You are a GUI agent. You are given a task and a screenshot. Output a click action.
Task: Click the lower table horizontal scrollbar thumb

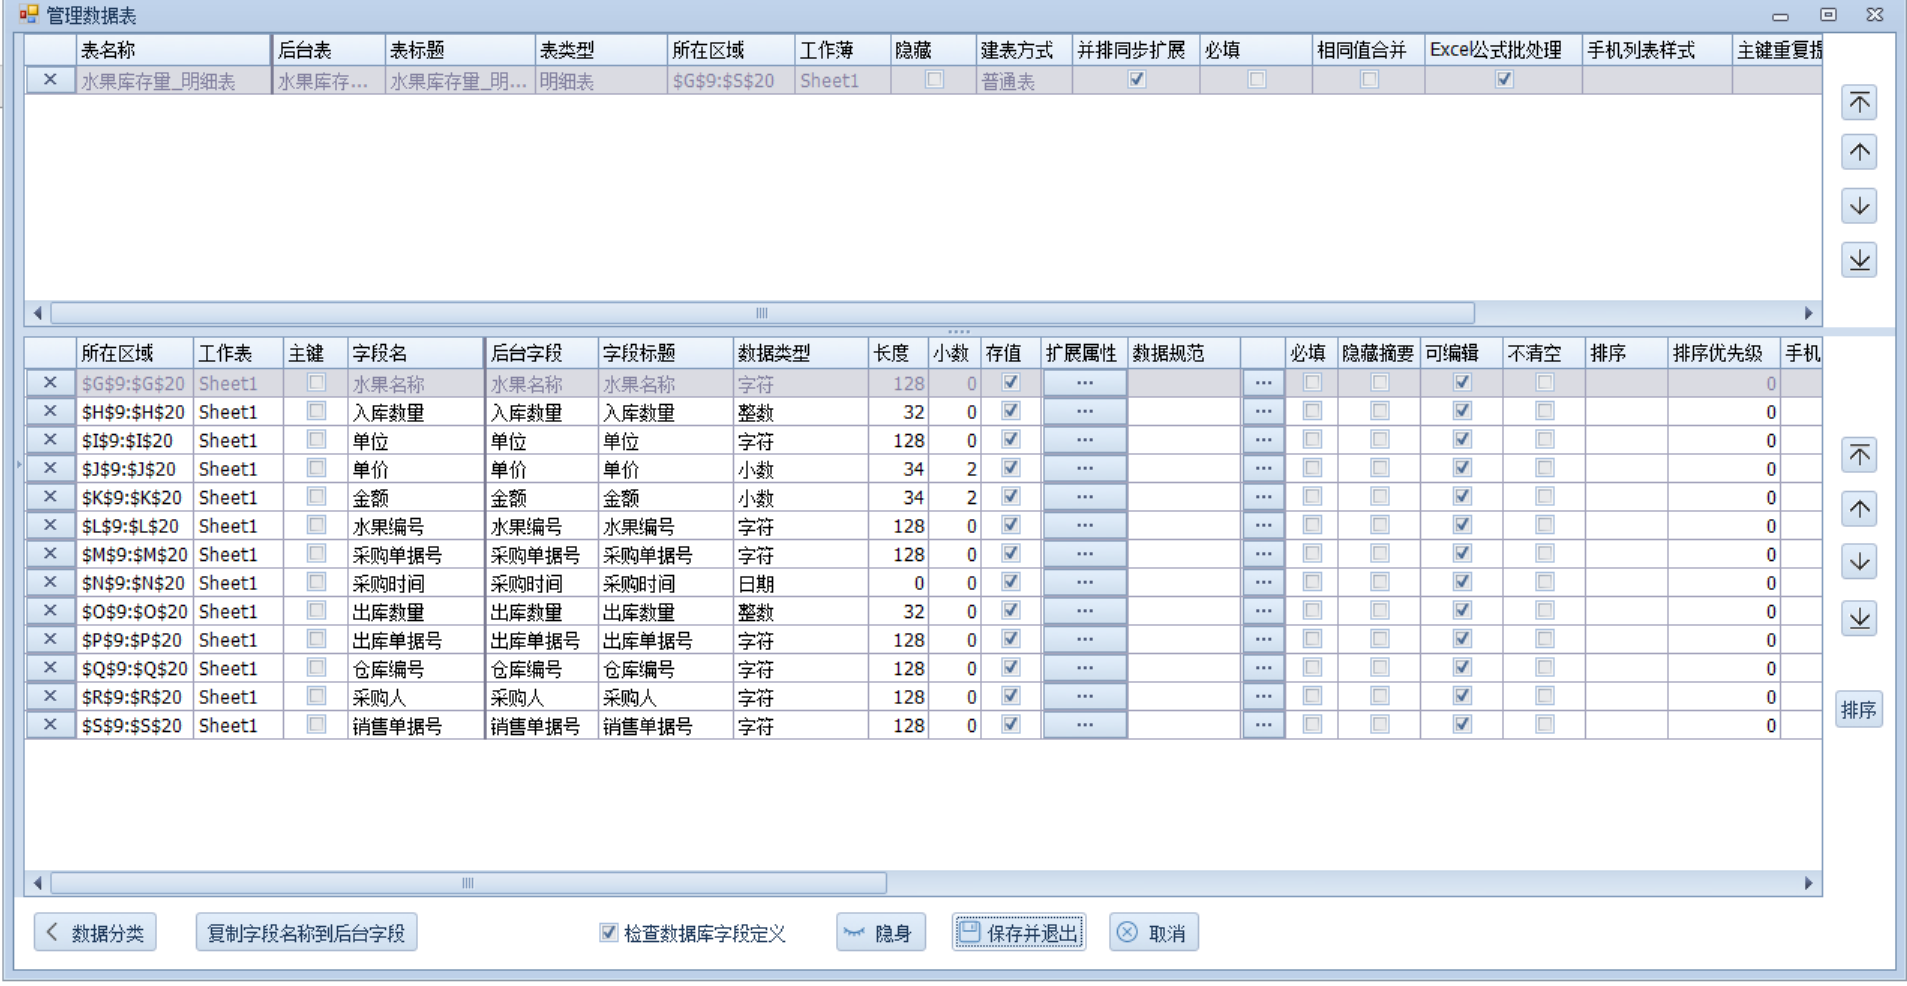click(x=468, y=883)
